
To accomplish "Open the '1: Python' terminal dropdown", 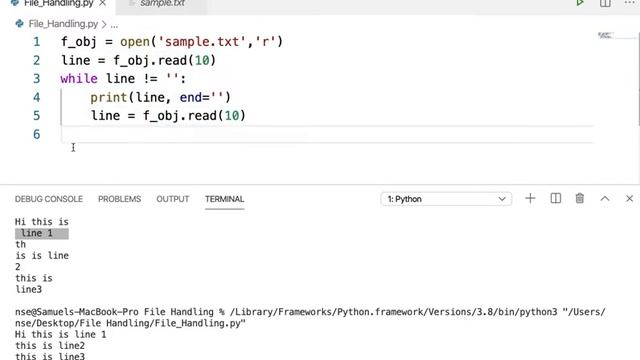I will (x=446, y=199).
